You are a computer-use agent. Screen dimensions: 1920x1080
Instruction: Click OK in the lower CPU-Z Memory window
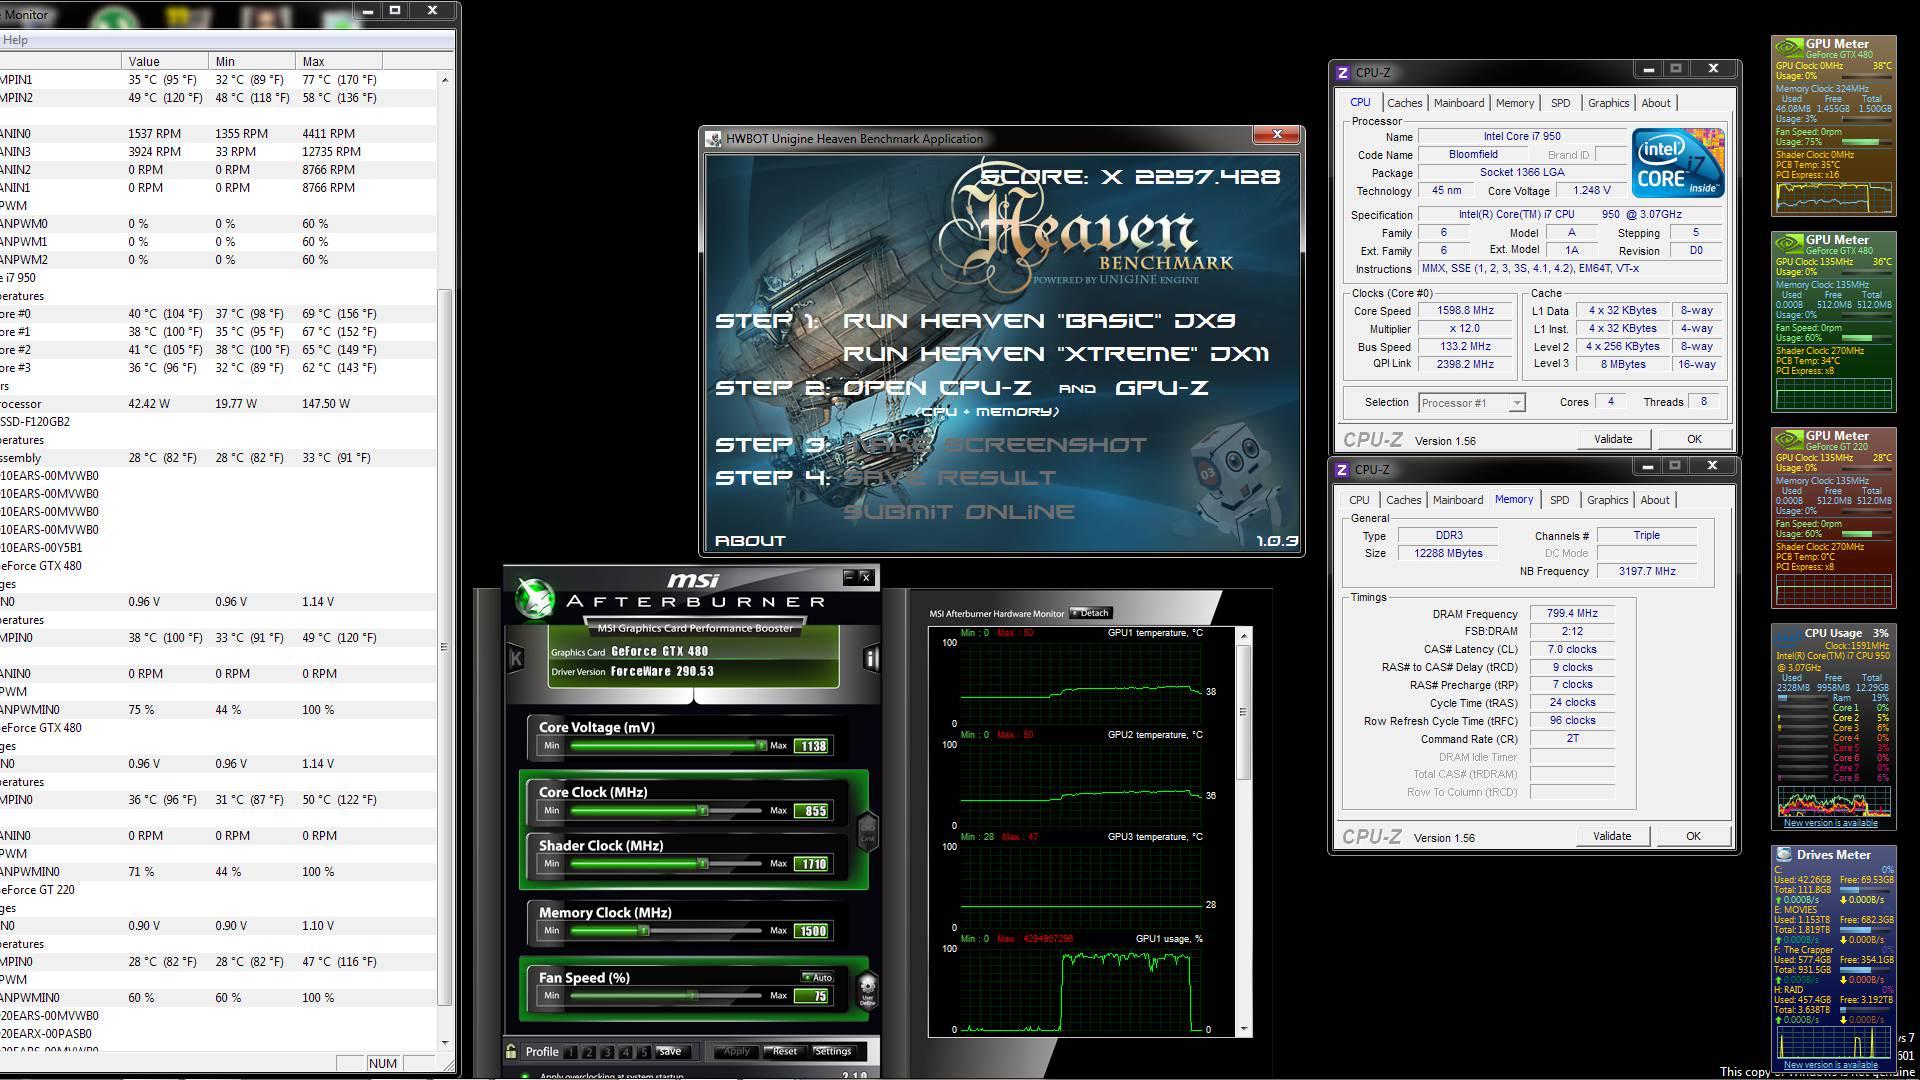coord(1693,836)
